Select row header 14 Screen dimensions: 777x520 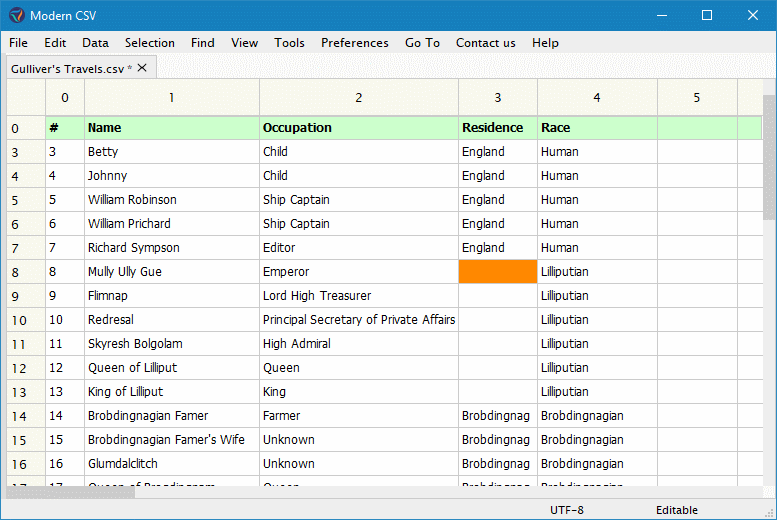click(26, 416)
